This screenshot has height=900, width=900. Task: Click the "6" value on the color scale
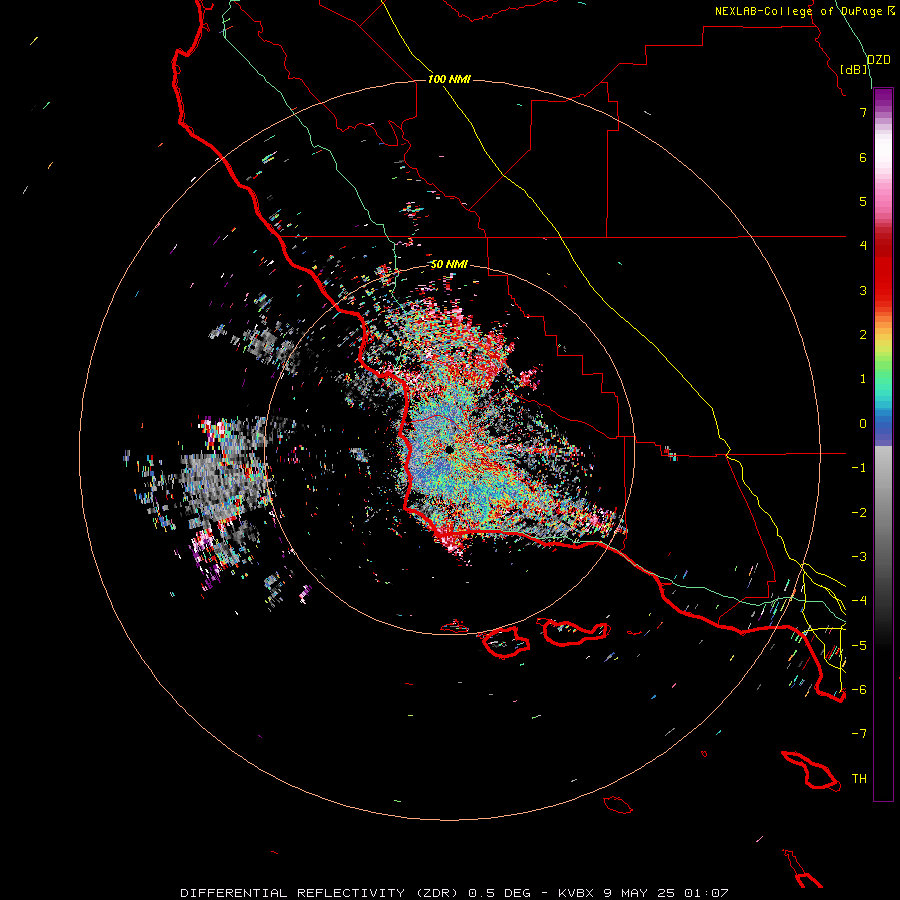tap(863, 157)
